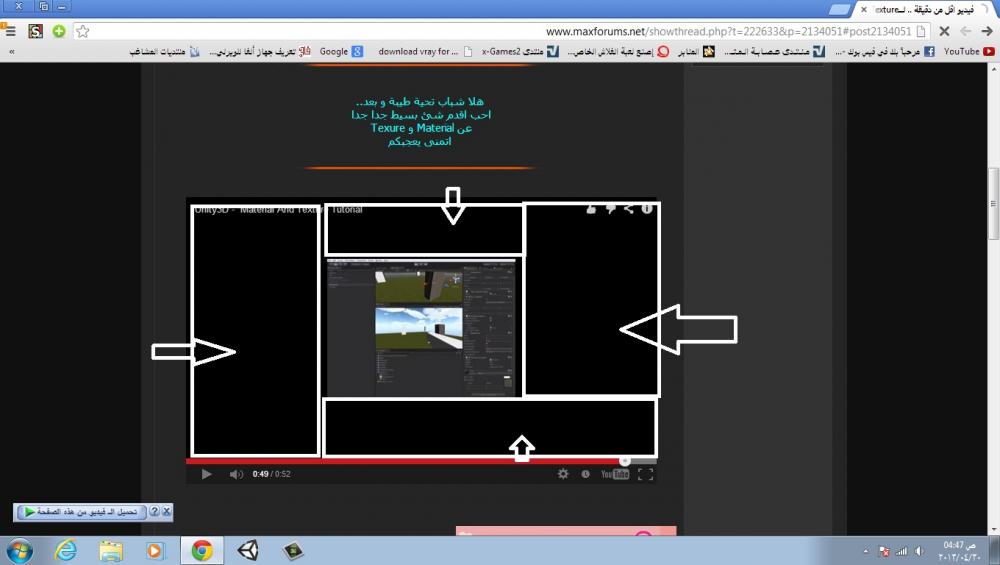
Task: Open the download vray for bookmark
Action: pyautogui.click(x=425, y=52)
